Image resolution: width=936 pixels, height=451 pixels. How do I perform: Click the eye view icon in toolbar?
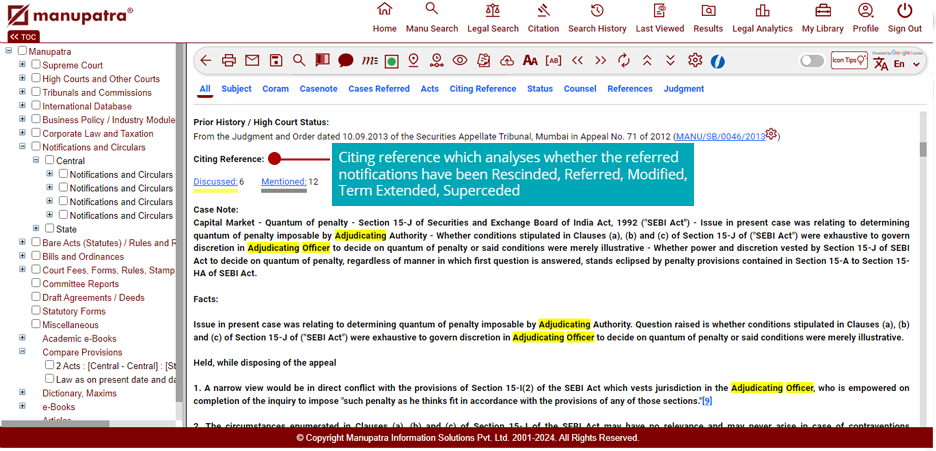(460, 61)
